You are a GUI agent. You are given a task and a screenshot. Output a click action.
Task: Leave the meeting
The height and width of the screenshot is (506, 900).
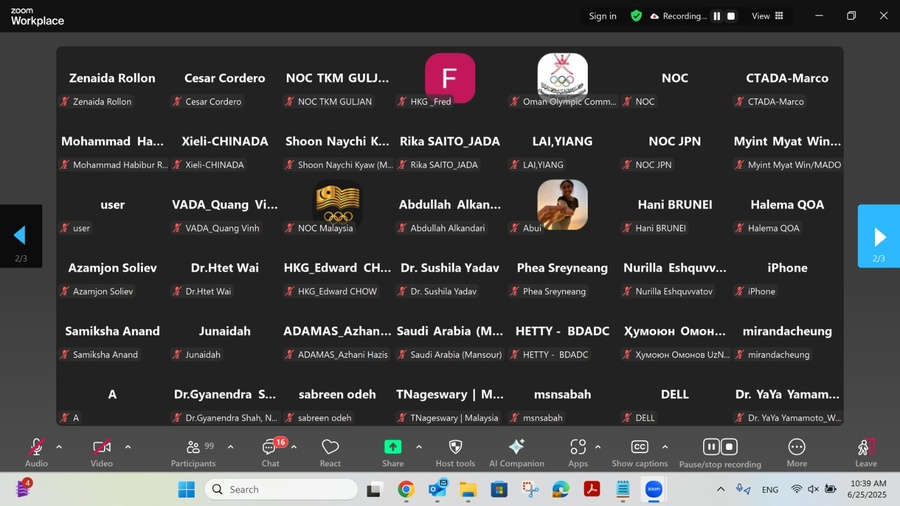coord(866,449)
